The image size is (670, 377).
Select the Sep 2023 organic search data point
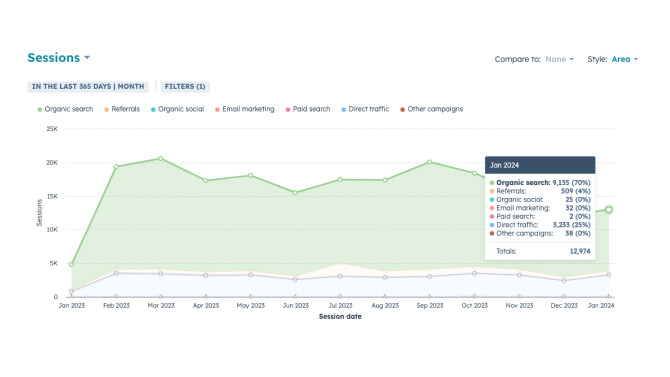[x=429, y=162]
